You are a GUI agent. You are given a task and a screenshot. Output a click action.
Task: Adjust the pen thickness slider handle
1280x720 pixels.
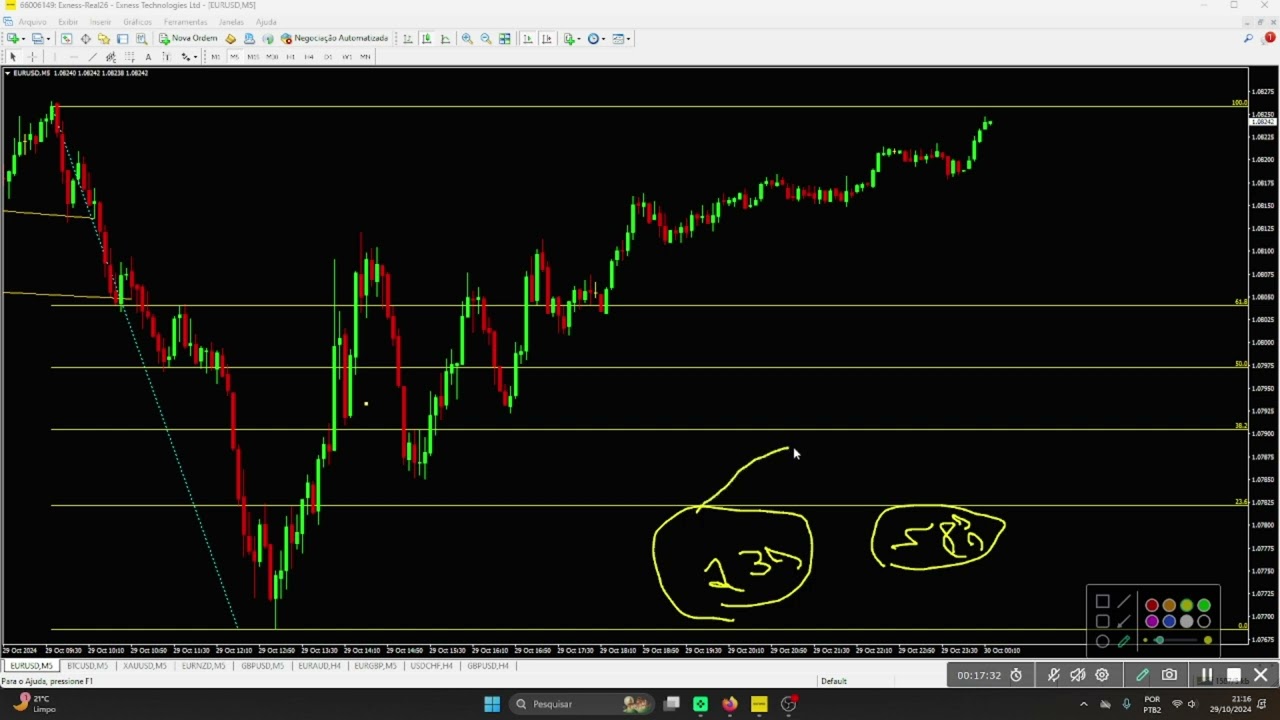(x=1160, y=640)
